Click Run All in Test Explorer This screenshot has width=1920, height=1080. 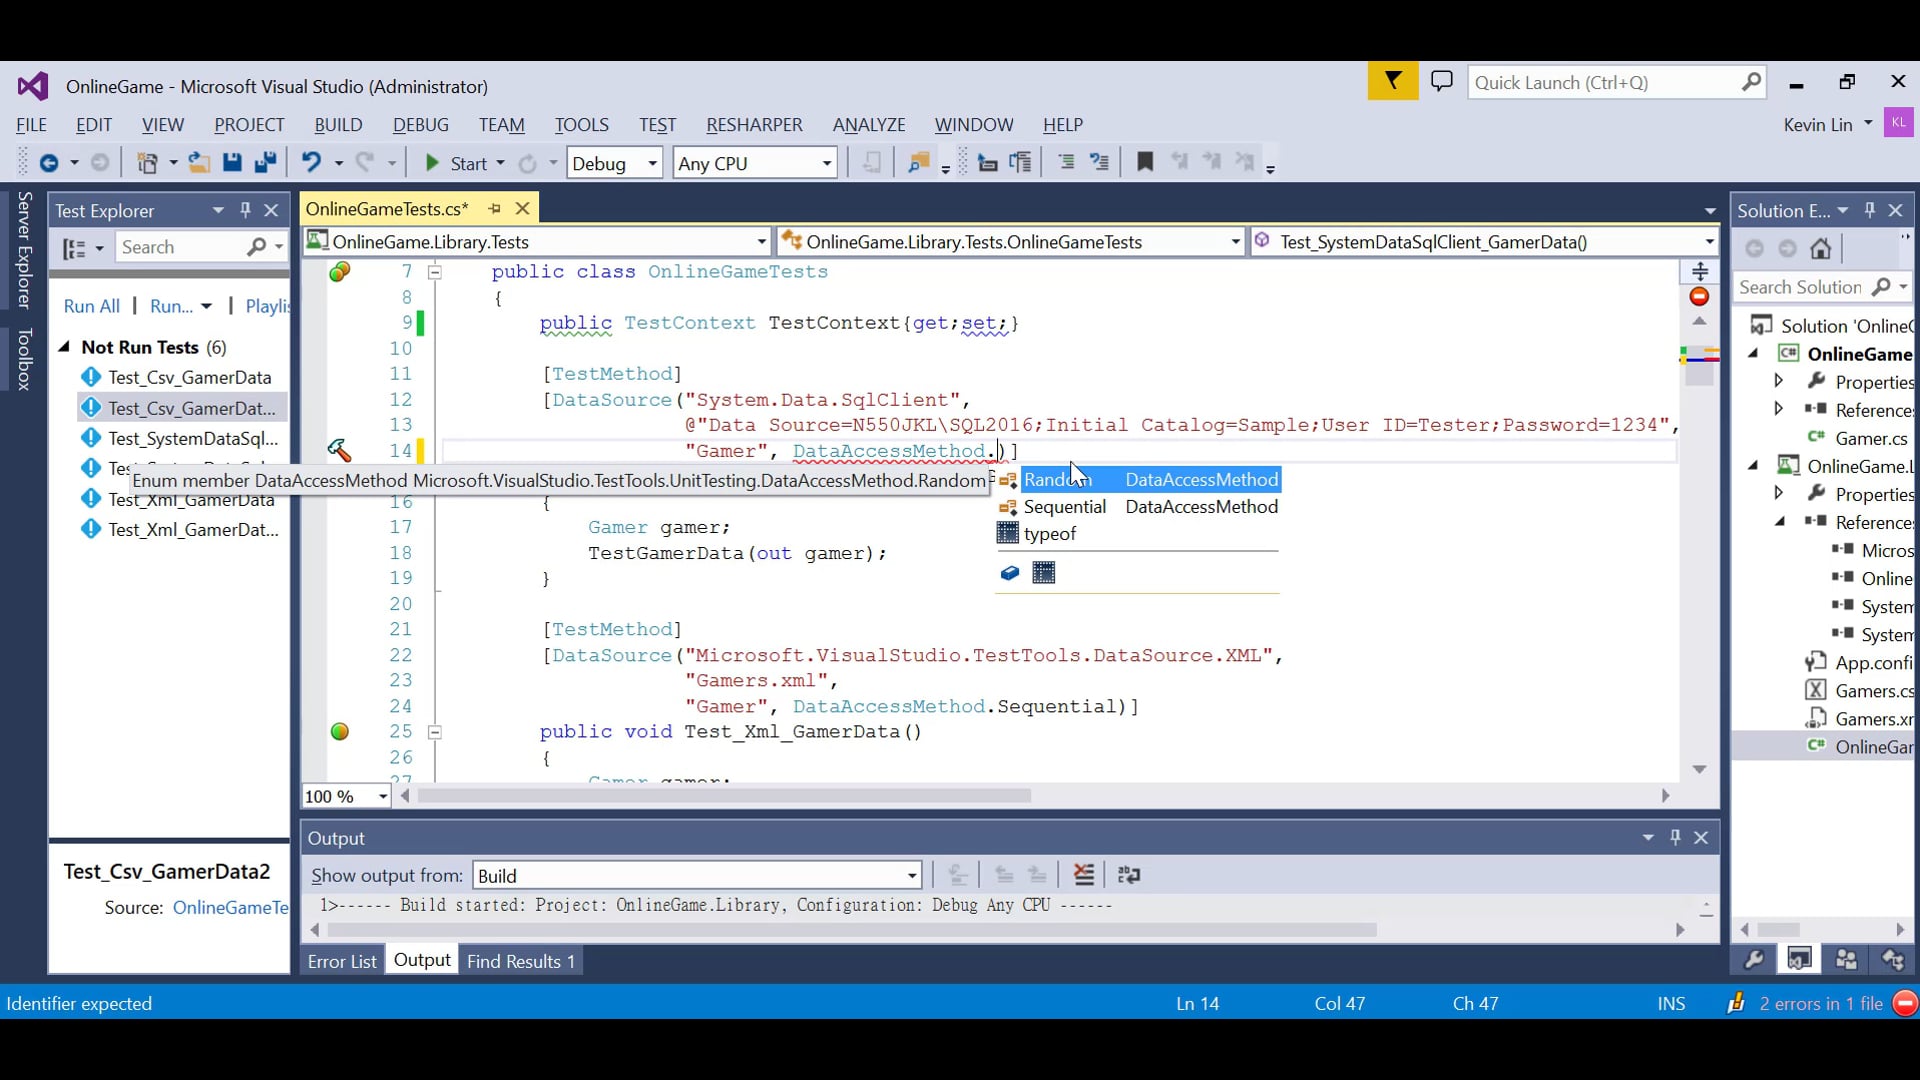(90, 306)
